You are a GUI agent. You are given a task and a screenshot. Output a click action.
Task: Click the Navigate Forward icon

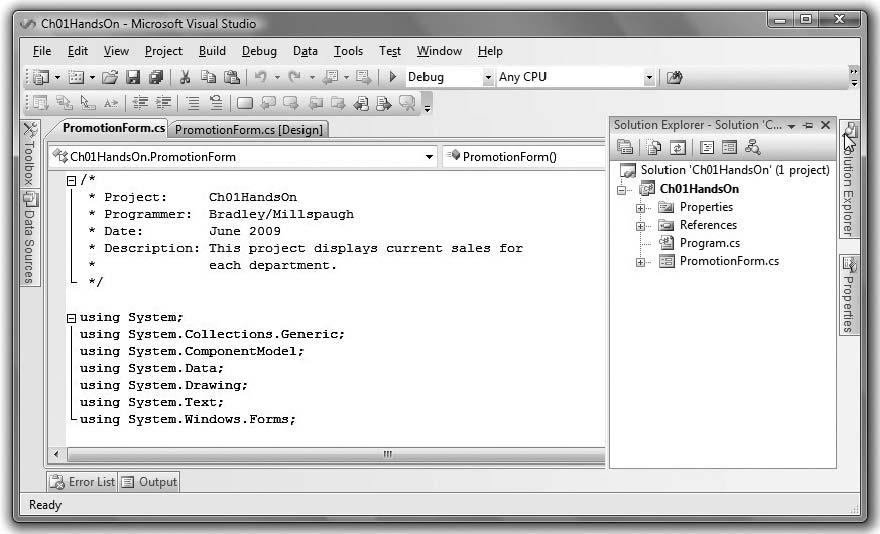tap(363, 77)
